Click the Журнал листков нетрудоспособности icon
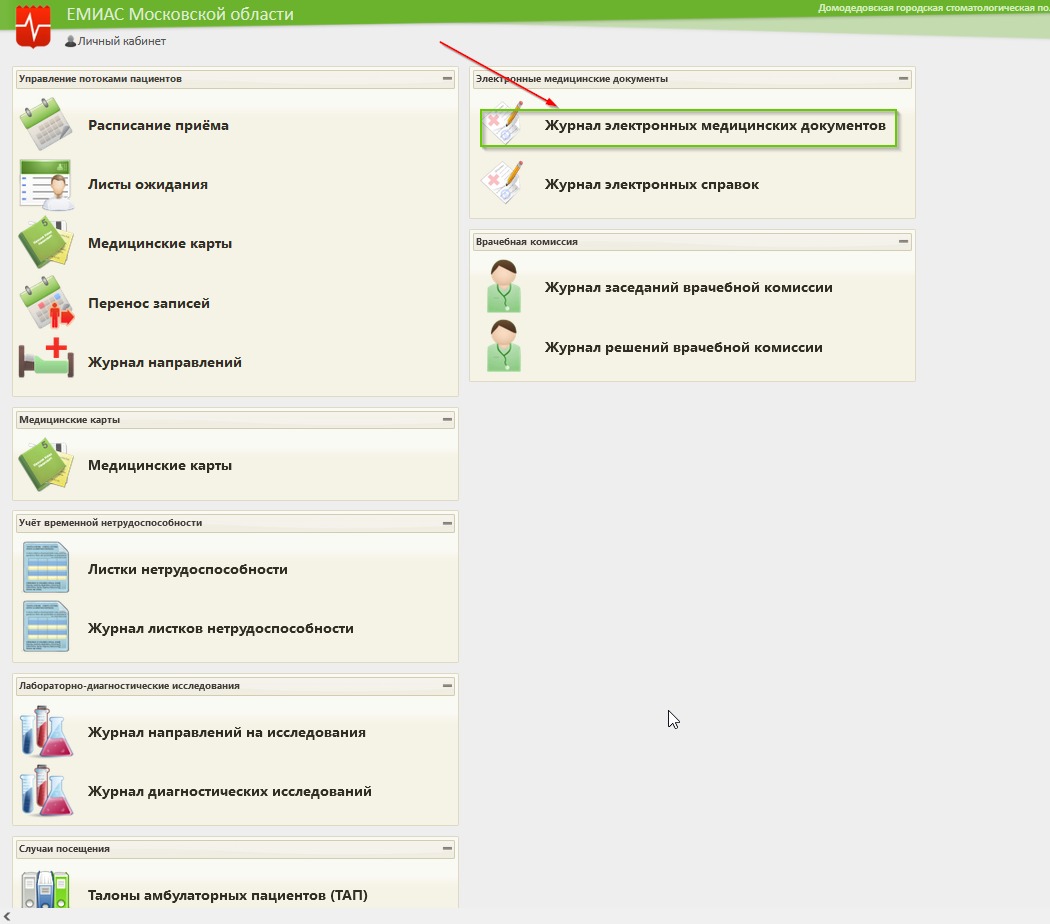The height and width of the screenshot is (924, 1050). coord(46,627)
